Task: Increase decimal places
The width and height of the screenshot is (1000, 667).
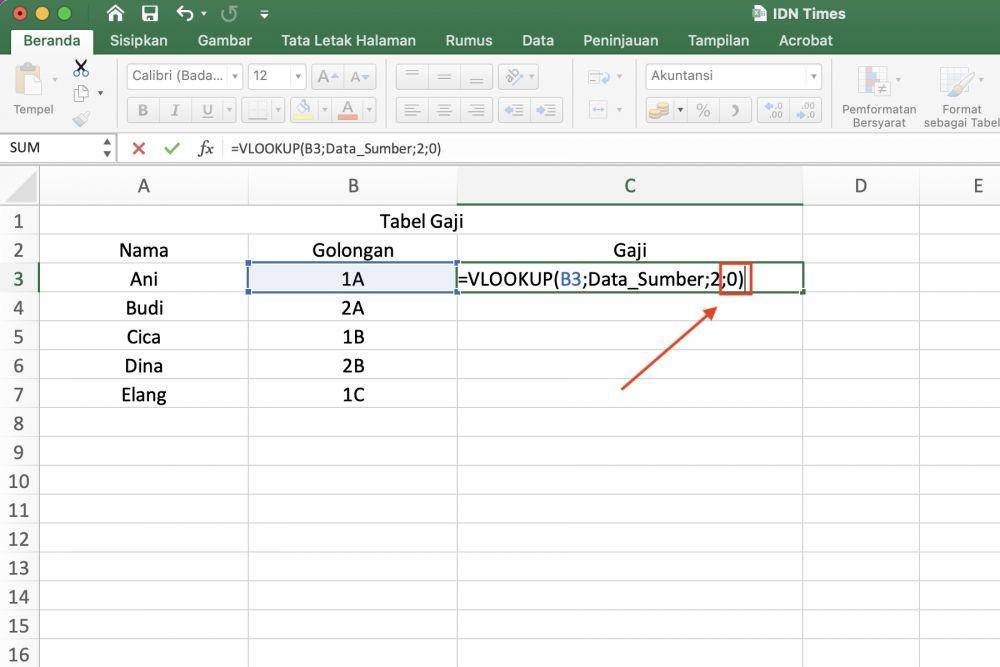Action: tap(774, 110)
